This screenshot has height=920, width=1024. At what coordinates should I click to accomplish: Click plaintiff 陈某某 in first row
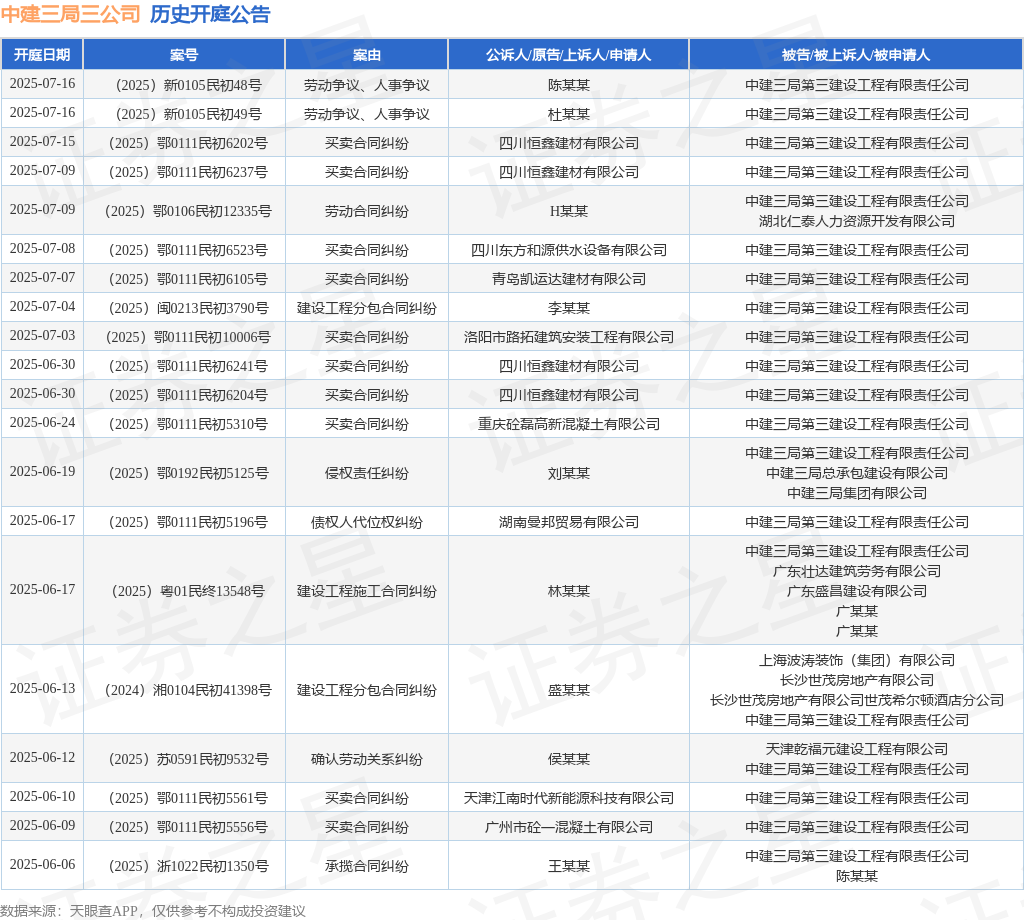coord(568,85)
